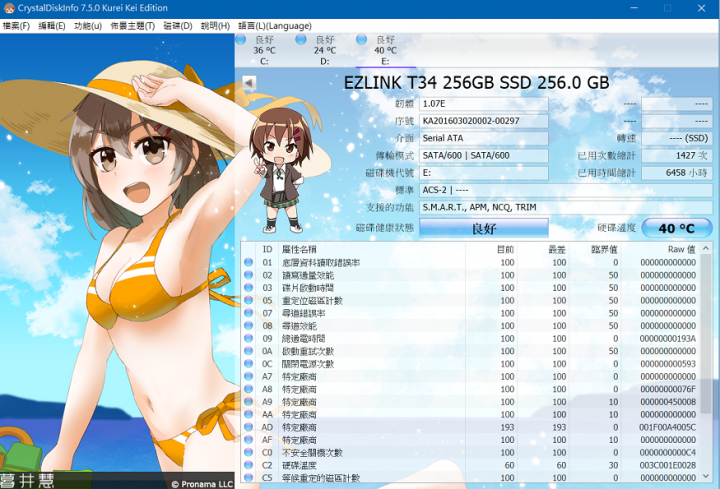The width and height of the screenshot is (720, 489).
Task: Click the power-on hours value 6458 小時
Action: click(x=677, y=173)
